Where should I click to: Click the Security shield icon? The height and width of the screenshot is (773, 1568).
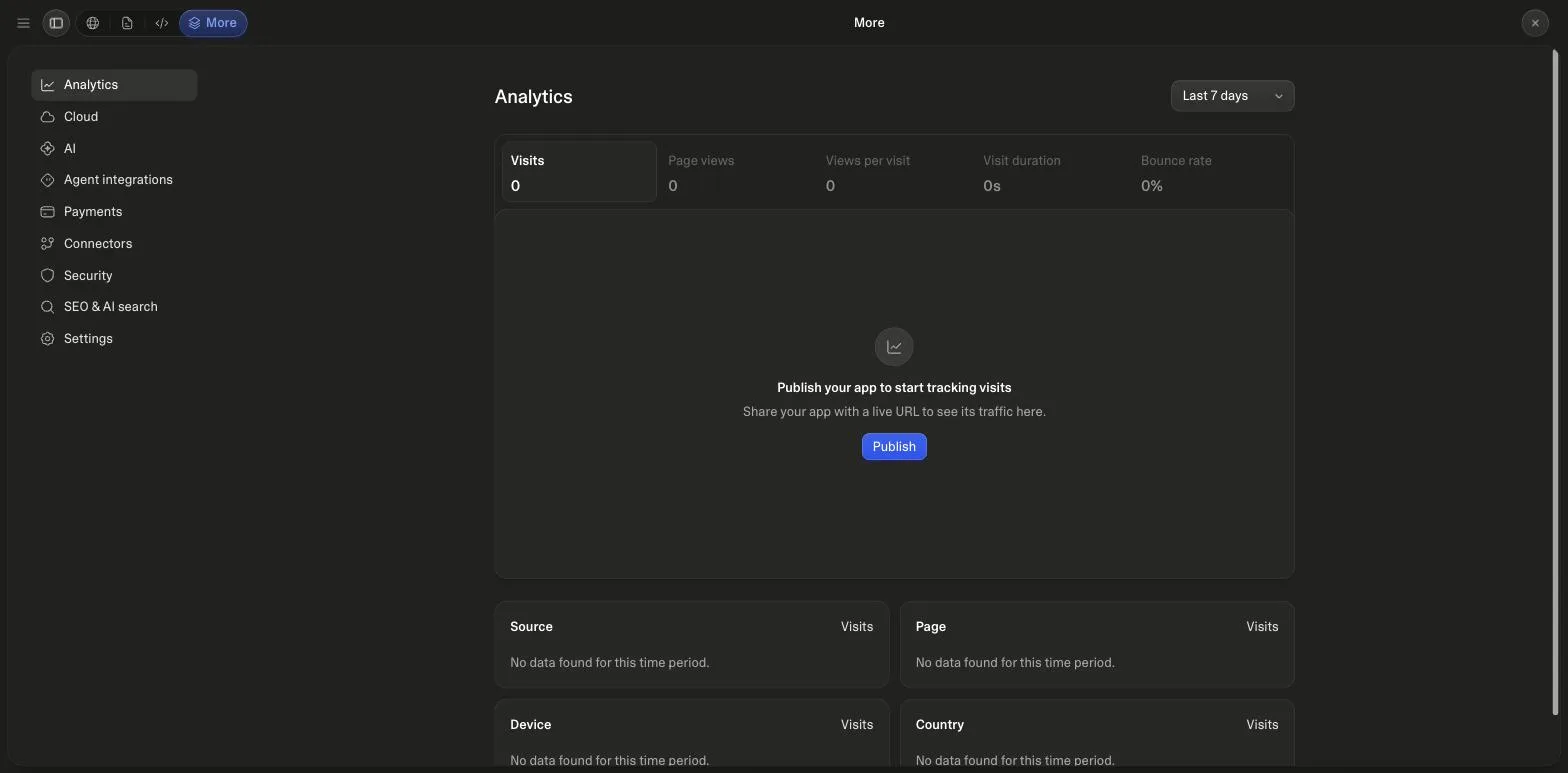tap(47, 275)
